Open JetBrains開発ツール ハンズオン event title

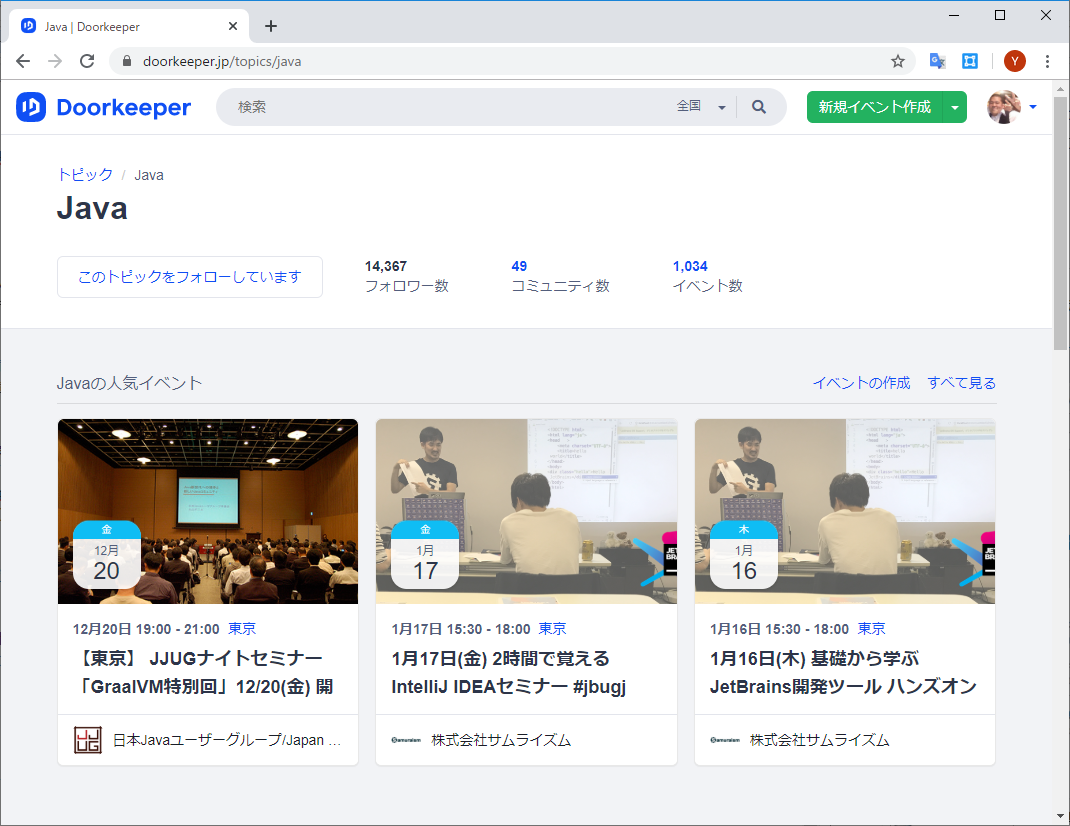(843, 672)
